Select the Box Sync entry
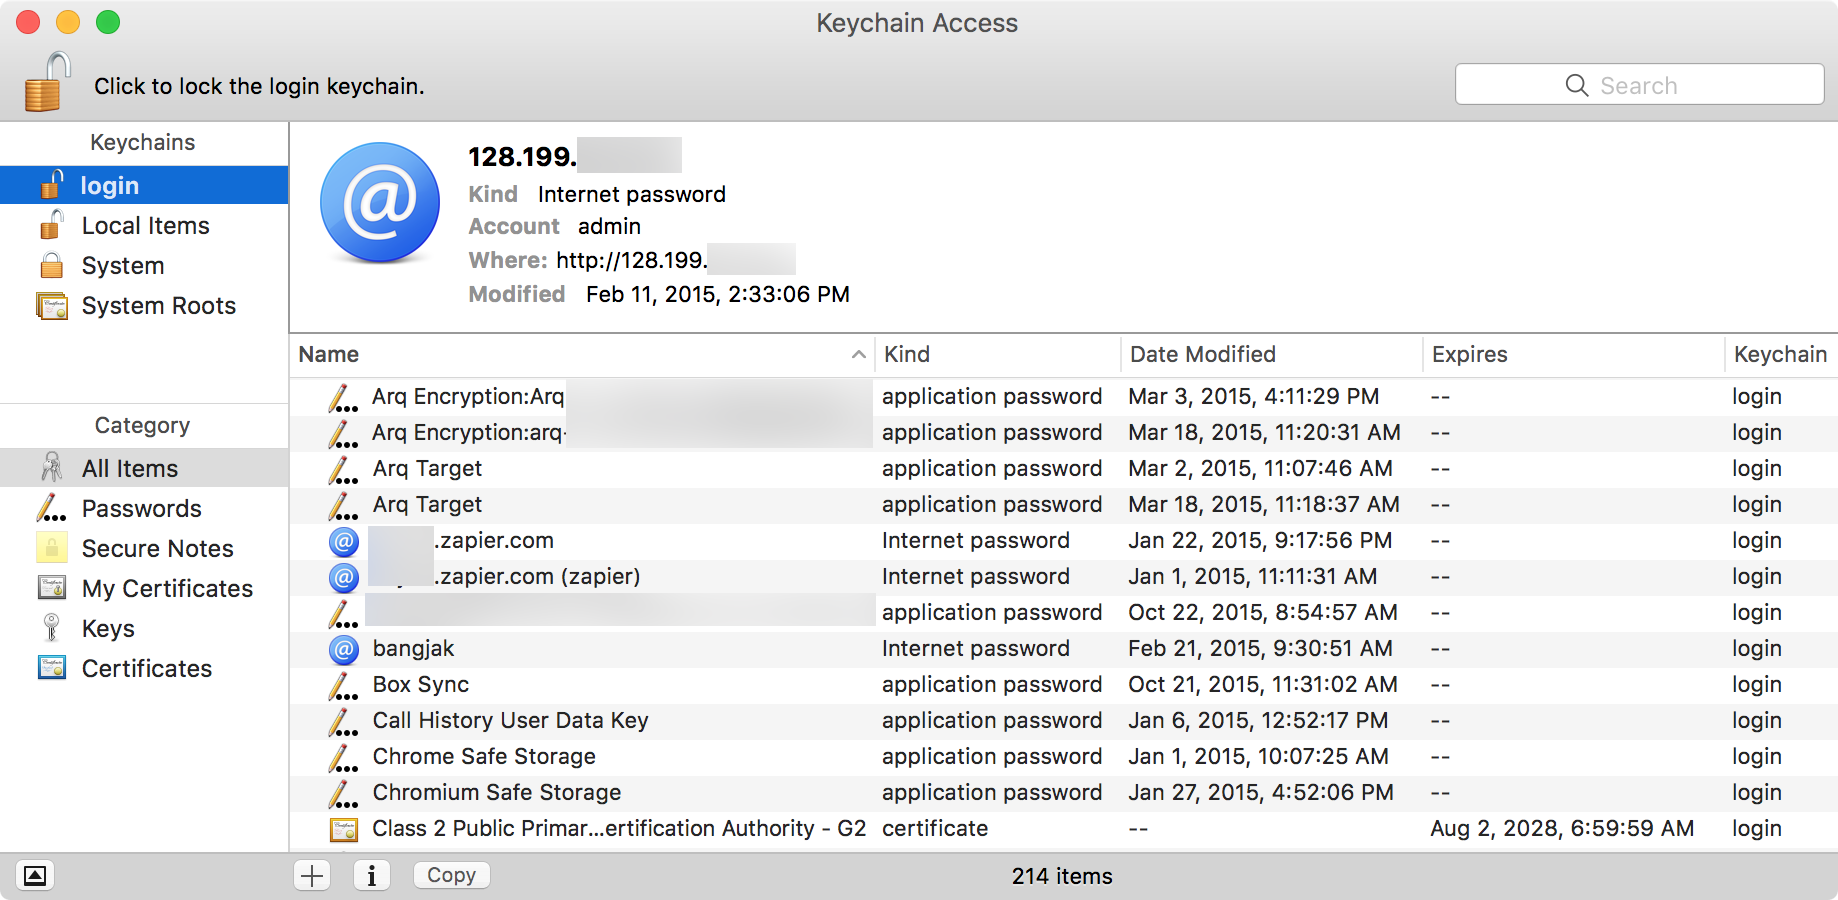The height and width of the screenshot is (900, 1838). [420, 685]
